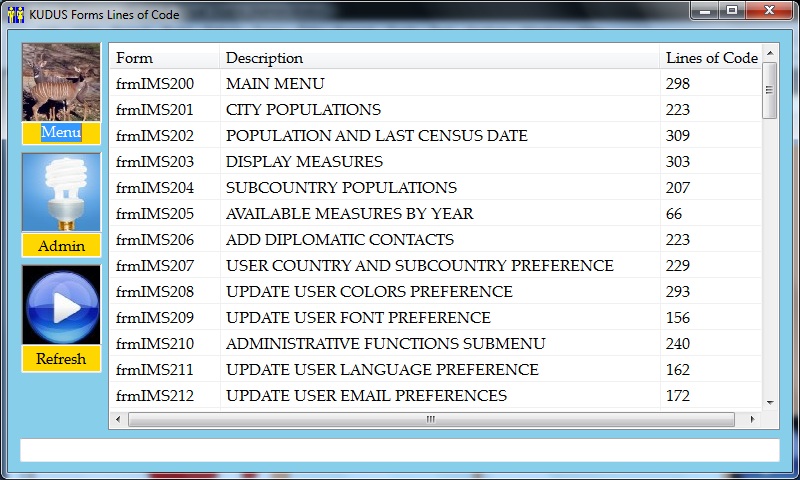Image resolution: width=800 pixels, height=480 pixels.
Task: Select the frmIMS205 form entry
Action: click(x=155, y=214)
